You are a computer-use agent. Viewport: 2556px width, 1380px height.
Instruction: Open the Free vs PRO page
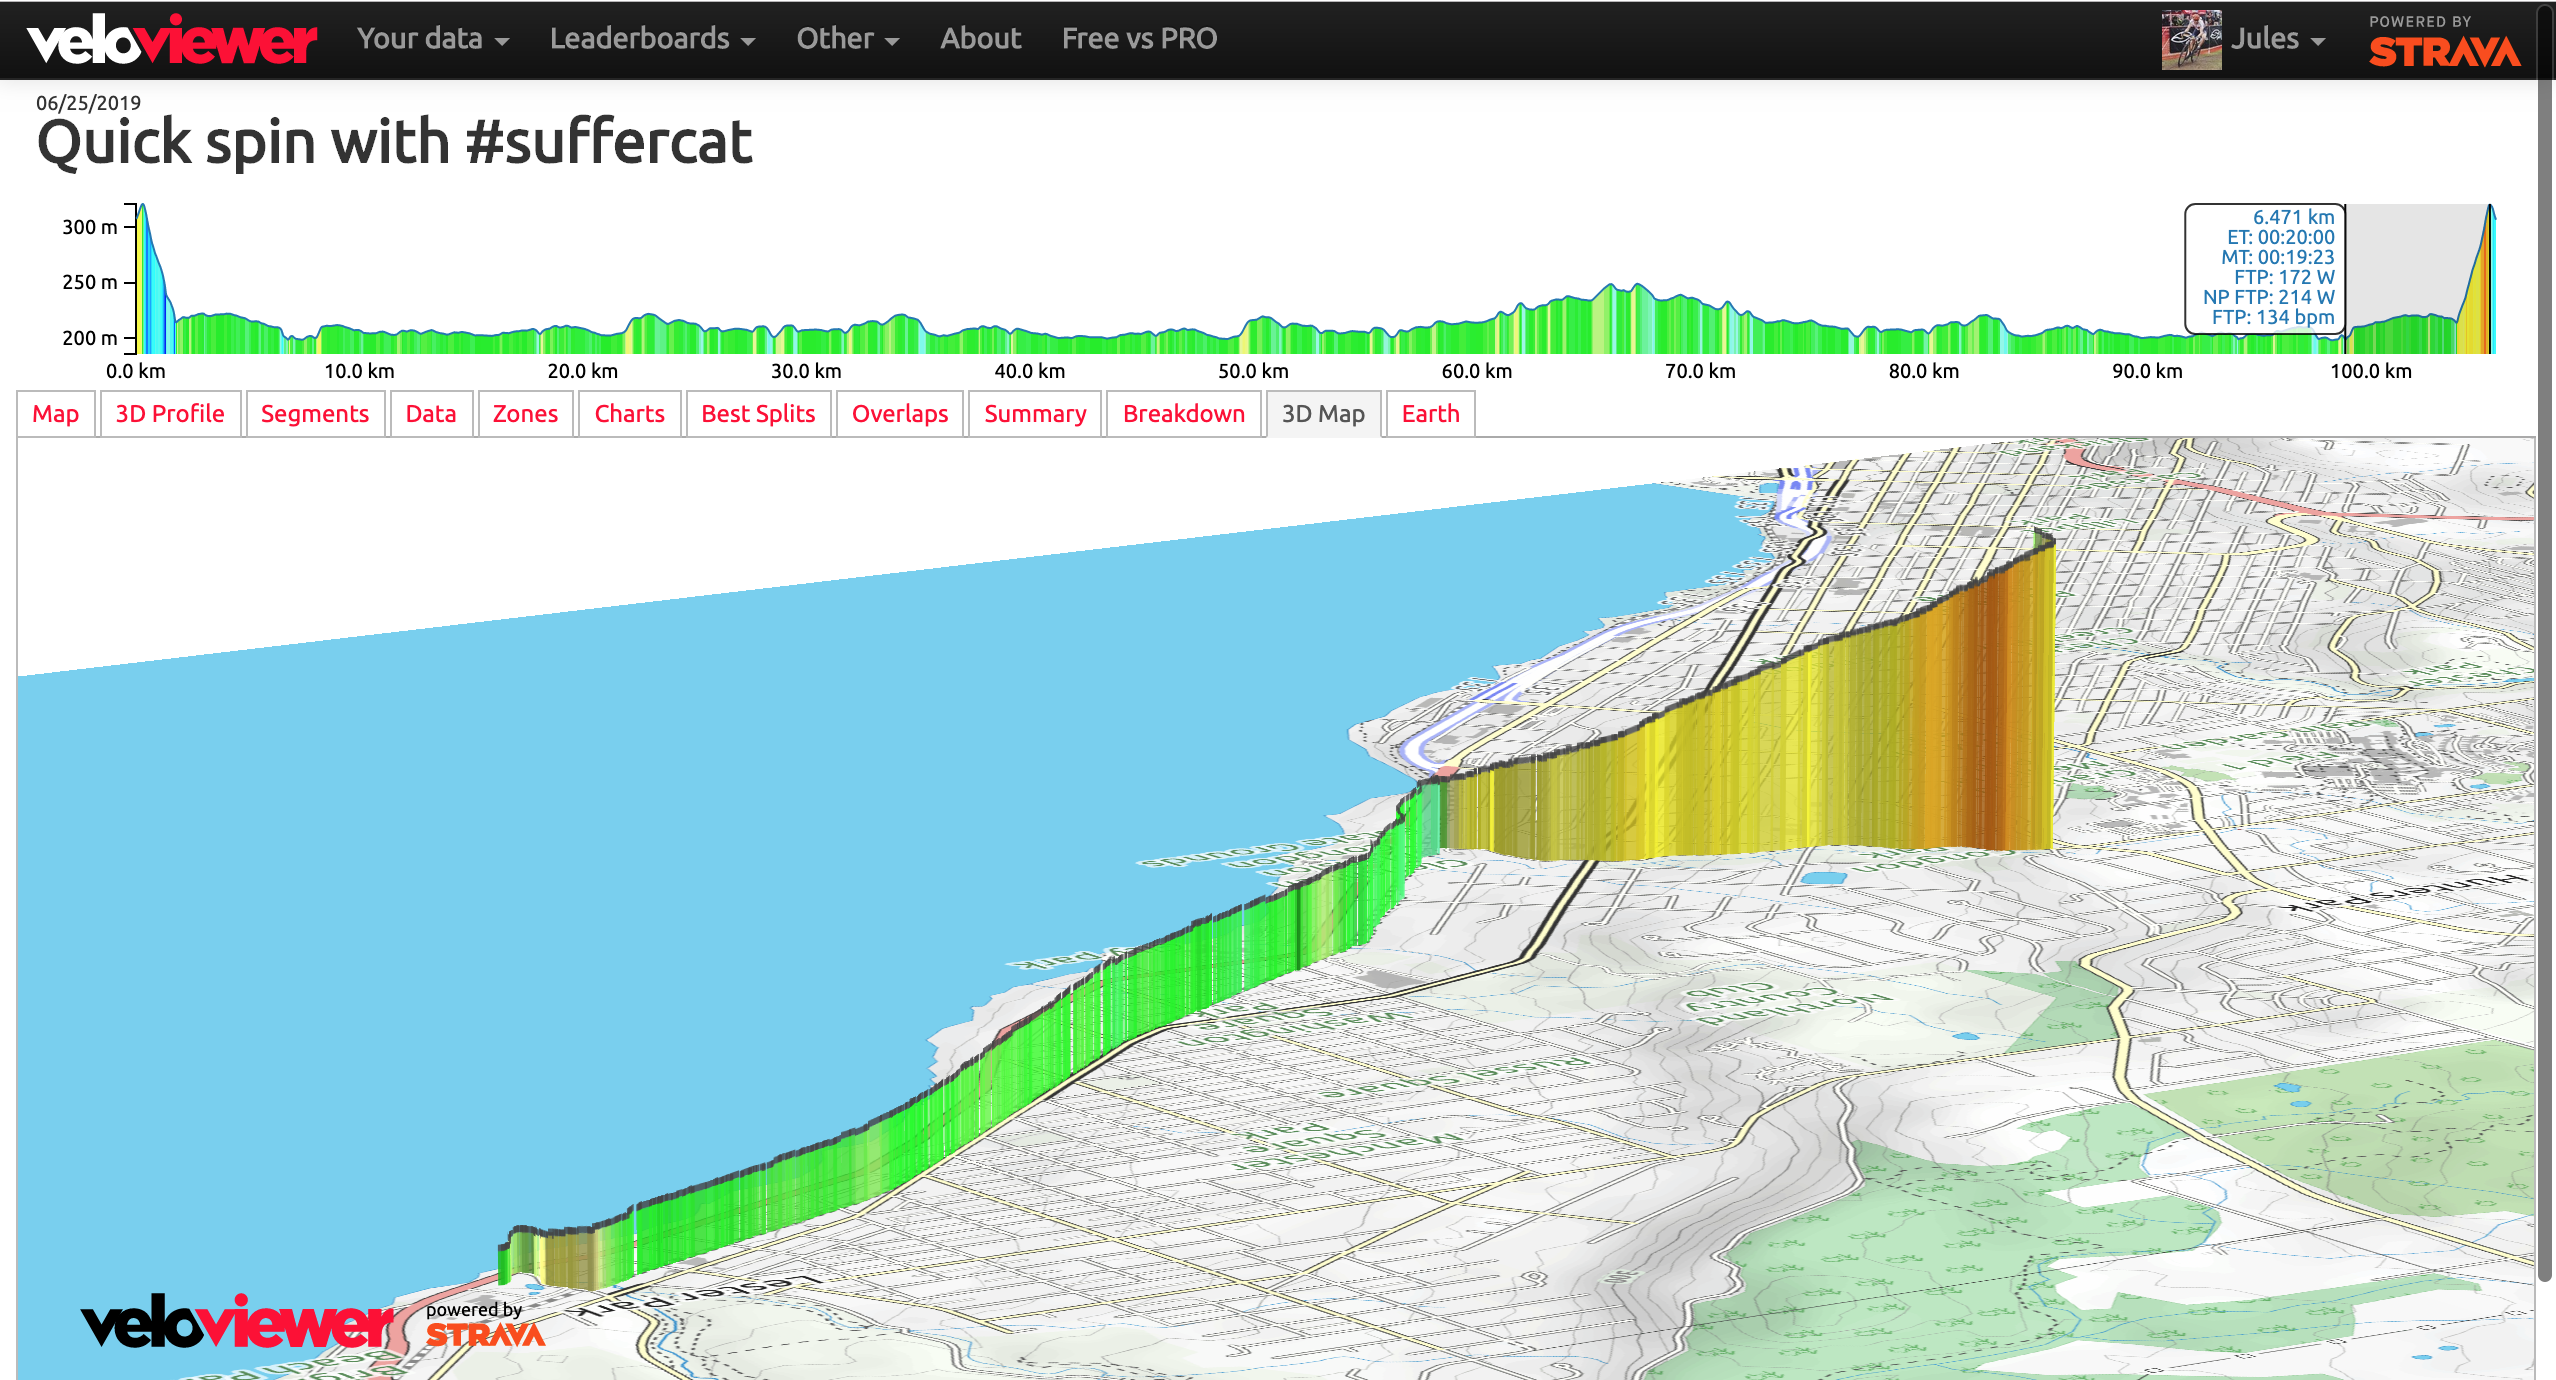(1139, 38)
